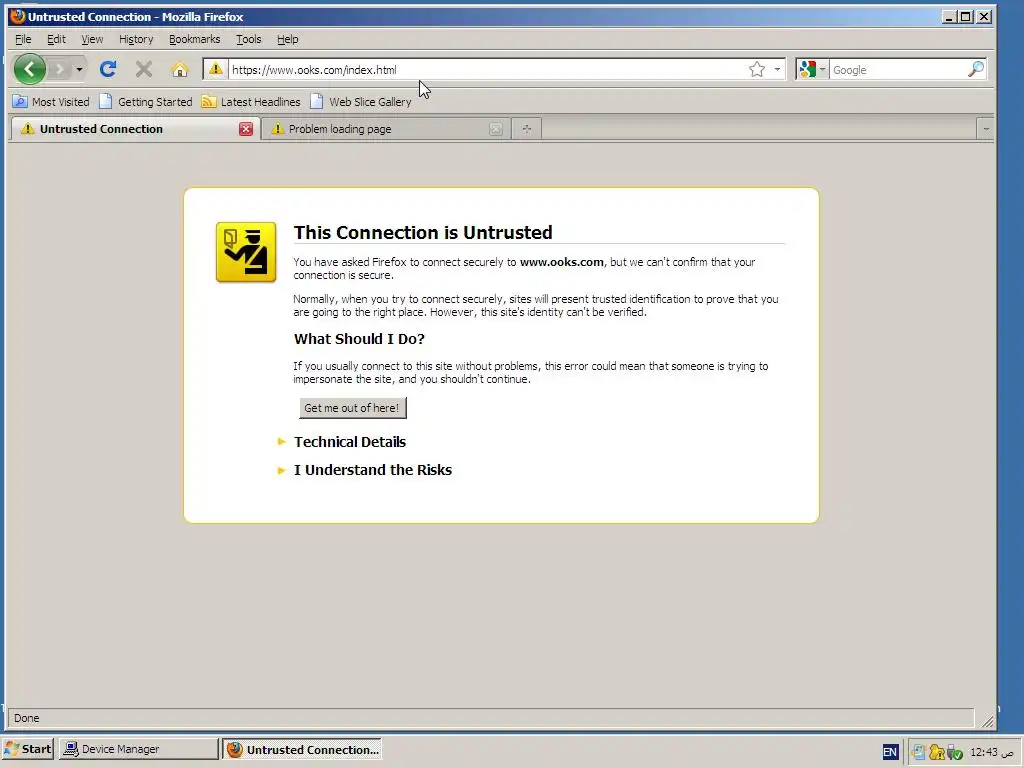Click the green check tray icon

(955, 752)
